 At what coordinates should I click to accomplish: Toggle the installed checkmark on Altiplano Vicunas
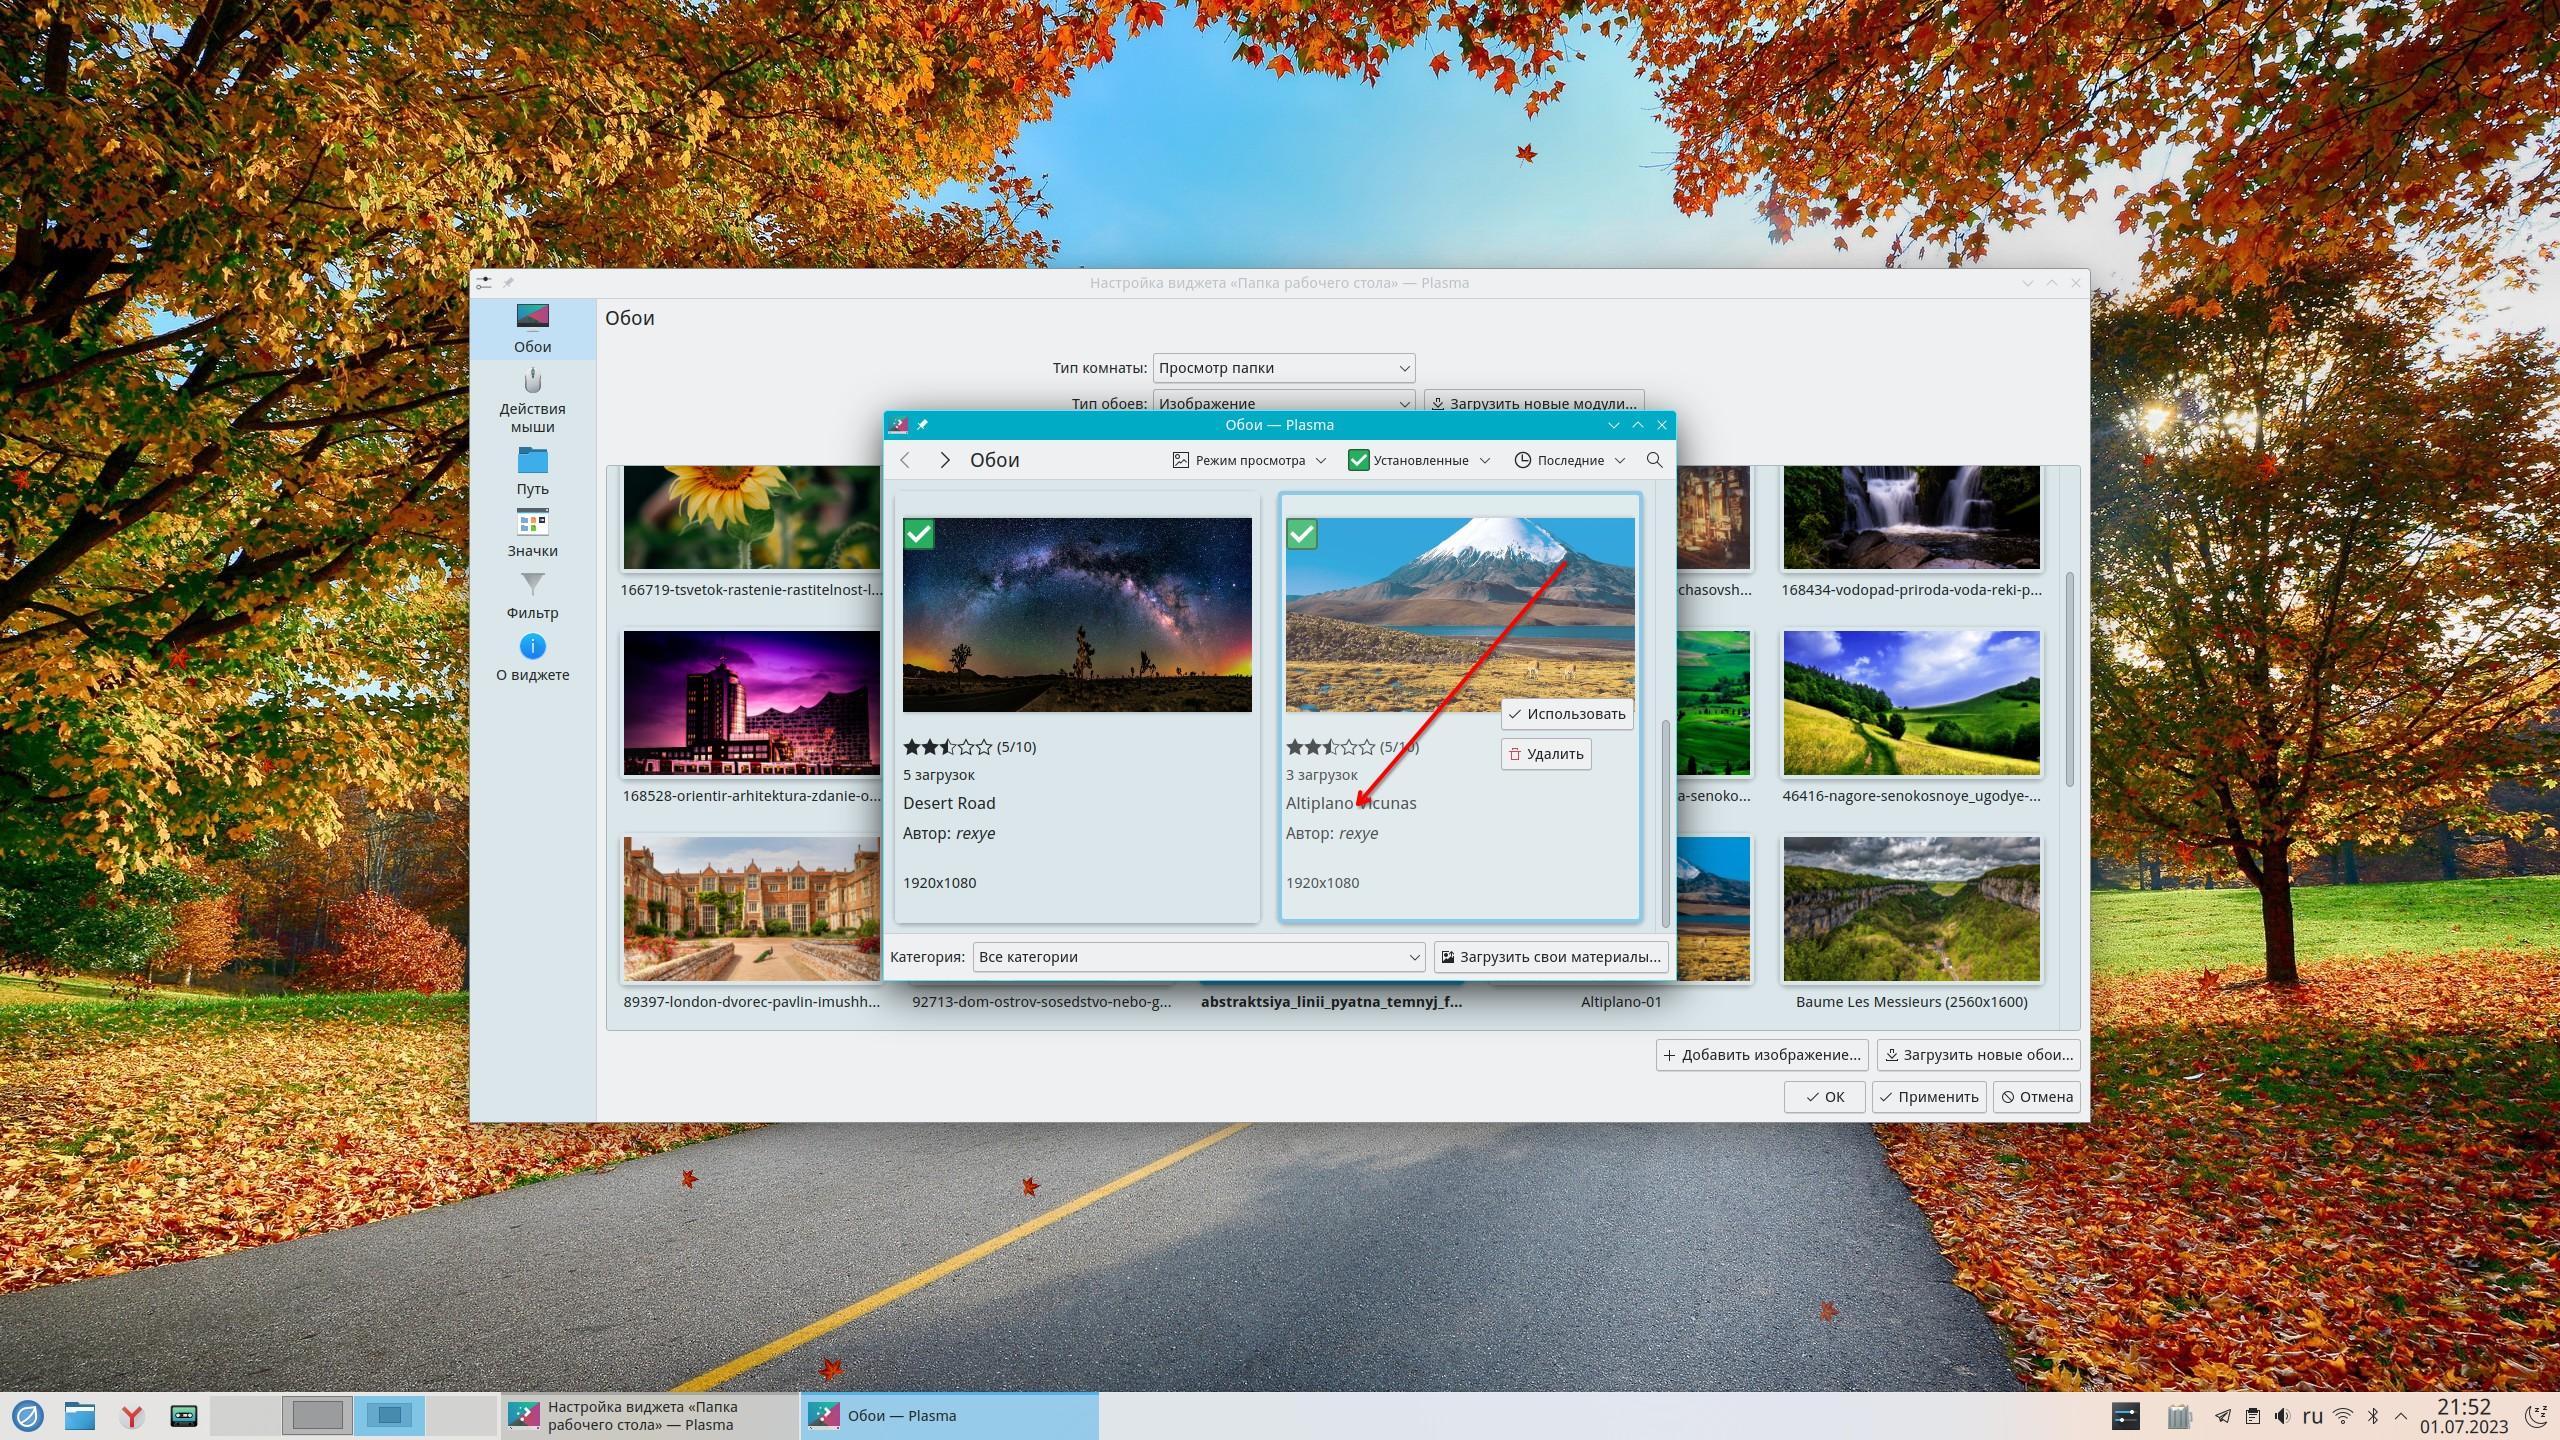pyautogui.click(x=1301, y=534)
